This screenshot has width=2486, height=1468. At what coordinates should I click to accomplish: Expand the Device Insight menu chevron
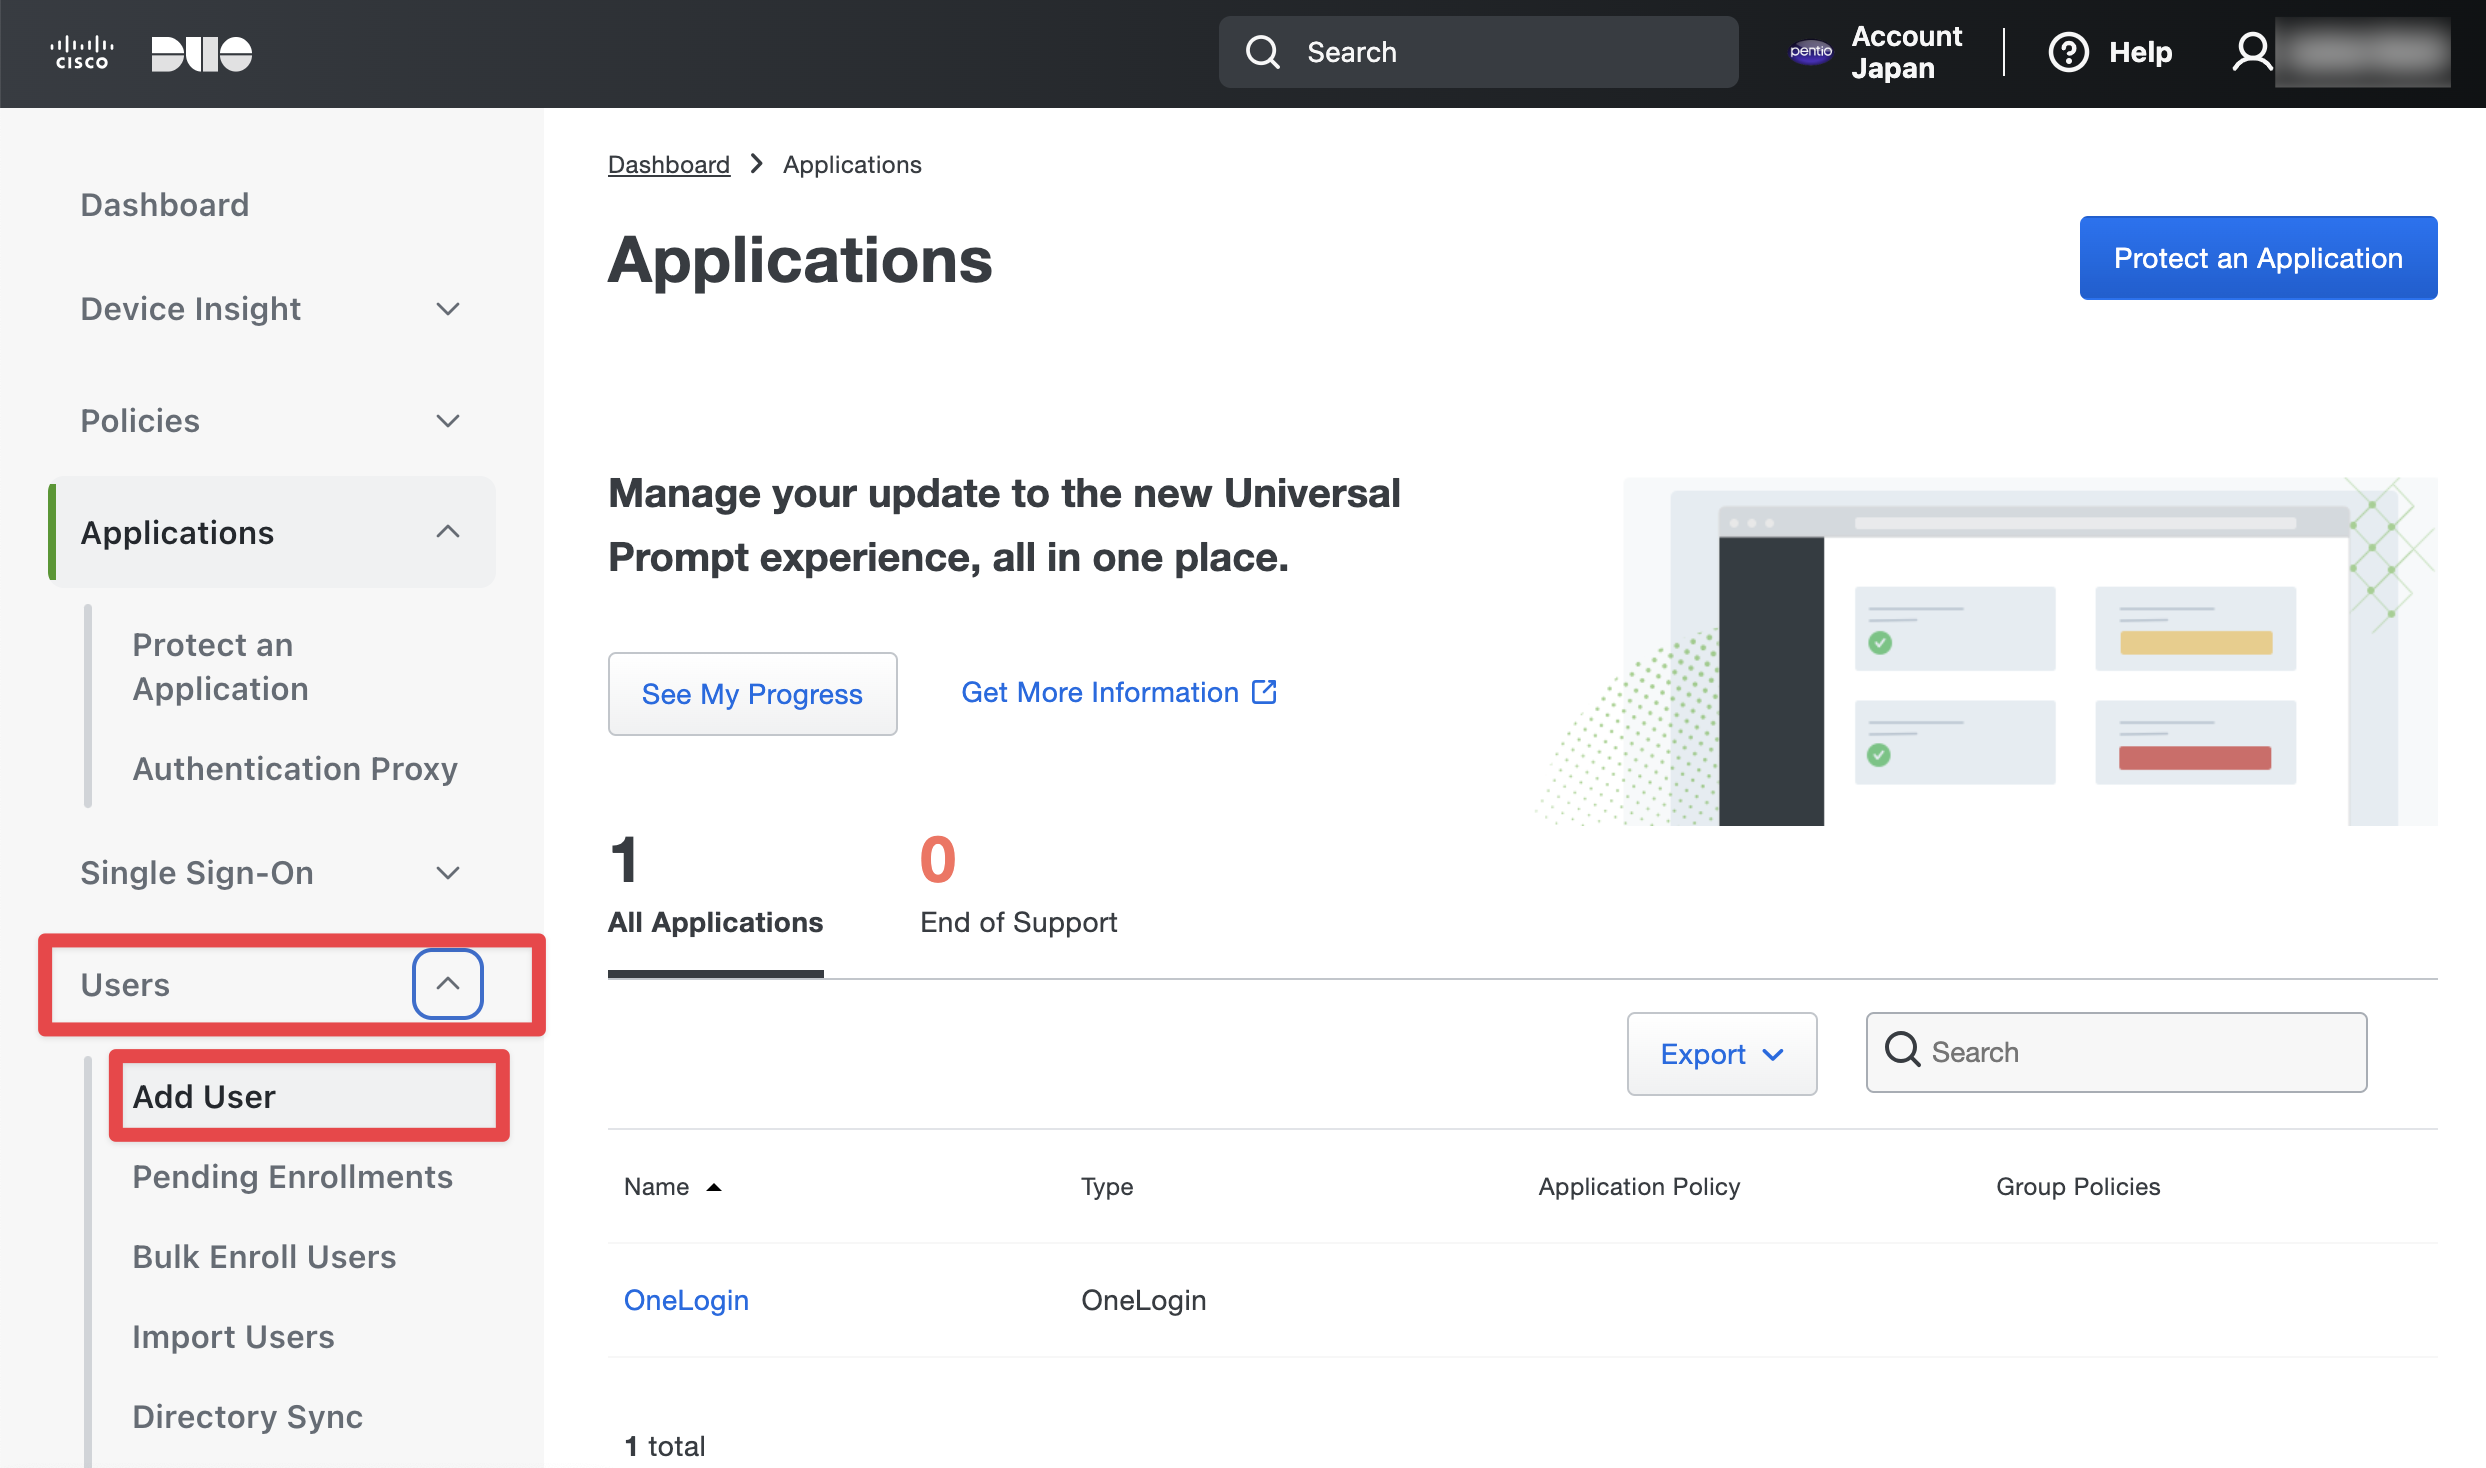click(x=448, y=309)
